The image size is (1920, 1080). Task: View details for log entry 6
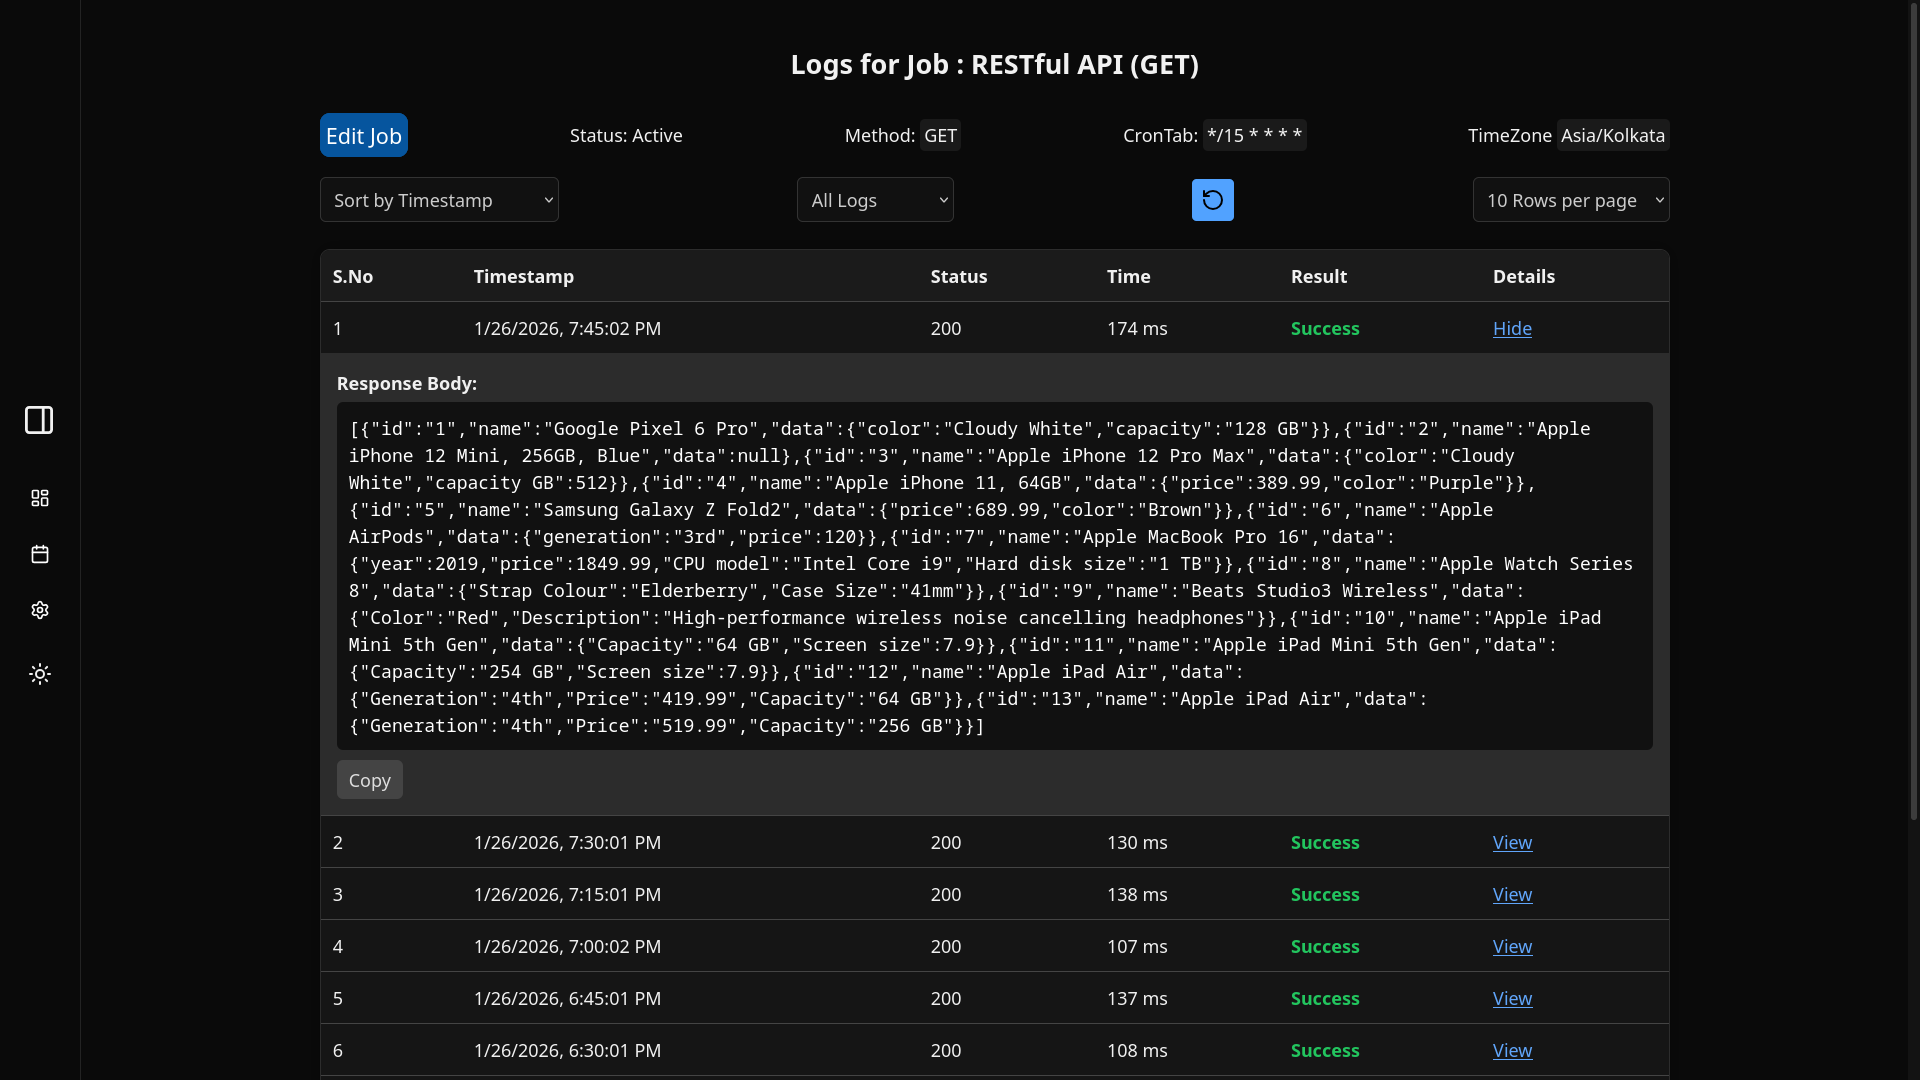tap(1511, 1050)
